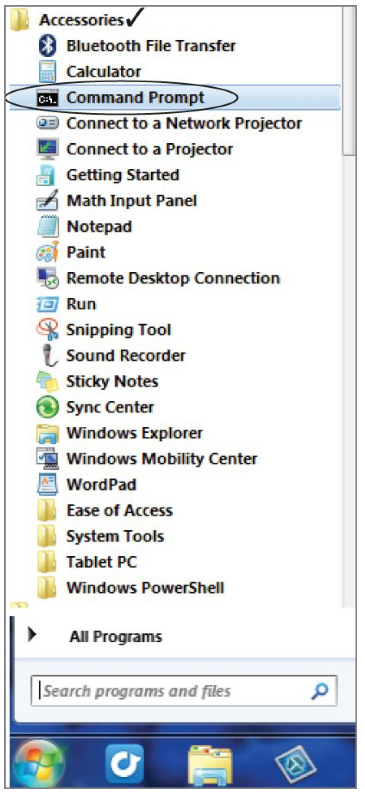Click the Bluetooth File Transfer icon

point(48,46)
